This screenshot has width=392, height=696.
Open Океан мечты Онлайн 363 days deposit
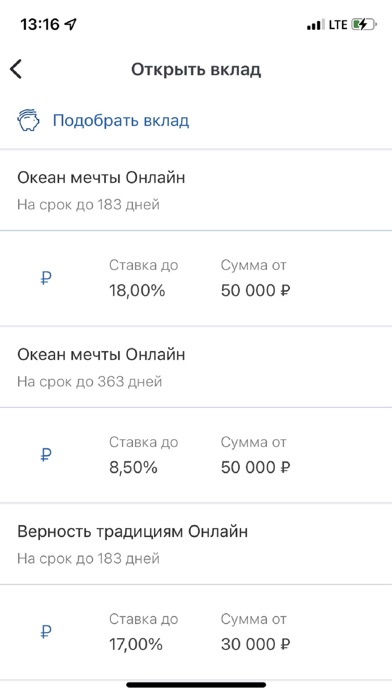tap(196, 367)
